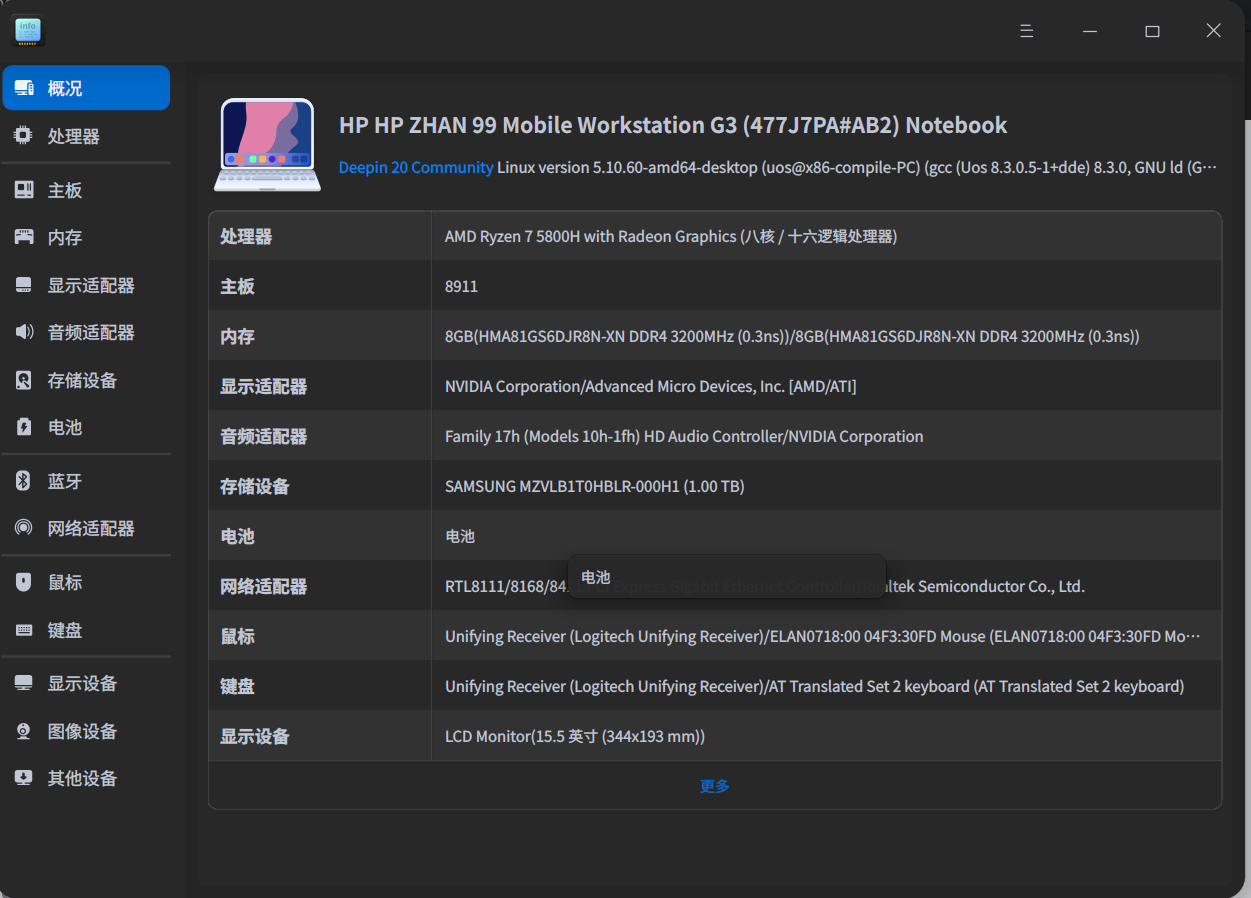Click the Device Manager app icon in title bar
The width and height of the screenshot is (1251, 898).
coord(28,31)
